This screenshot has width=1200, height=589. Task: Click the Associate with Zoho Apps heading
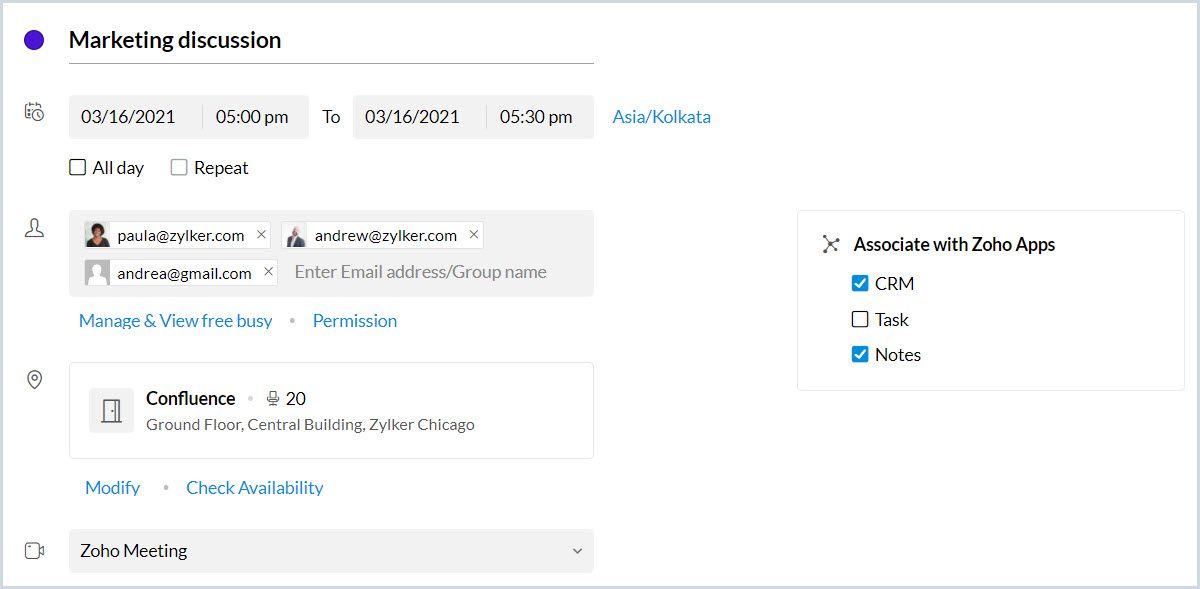tap(954, 244)
